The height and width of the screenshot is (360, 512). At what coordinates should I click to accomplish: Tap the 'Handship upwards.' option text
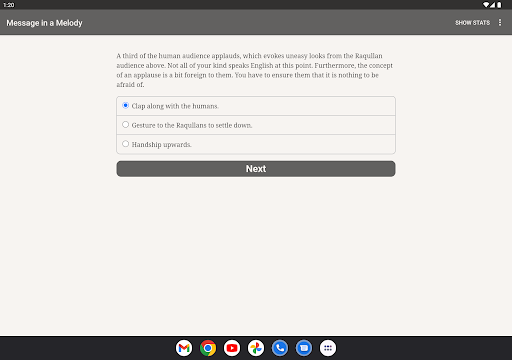click(x=161, y=145)
